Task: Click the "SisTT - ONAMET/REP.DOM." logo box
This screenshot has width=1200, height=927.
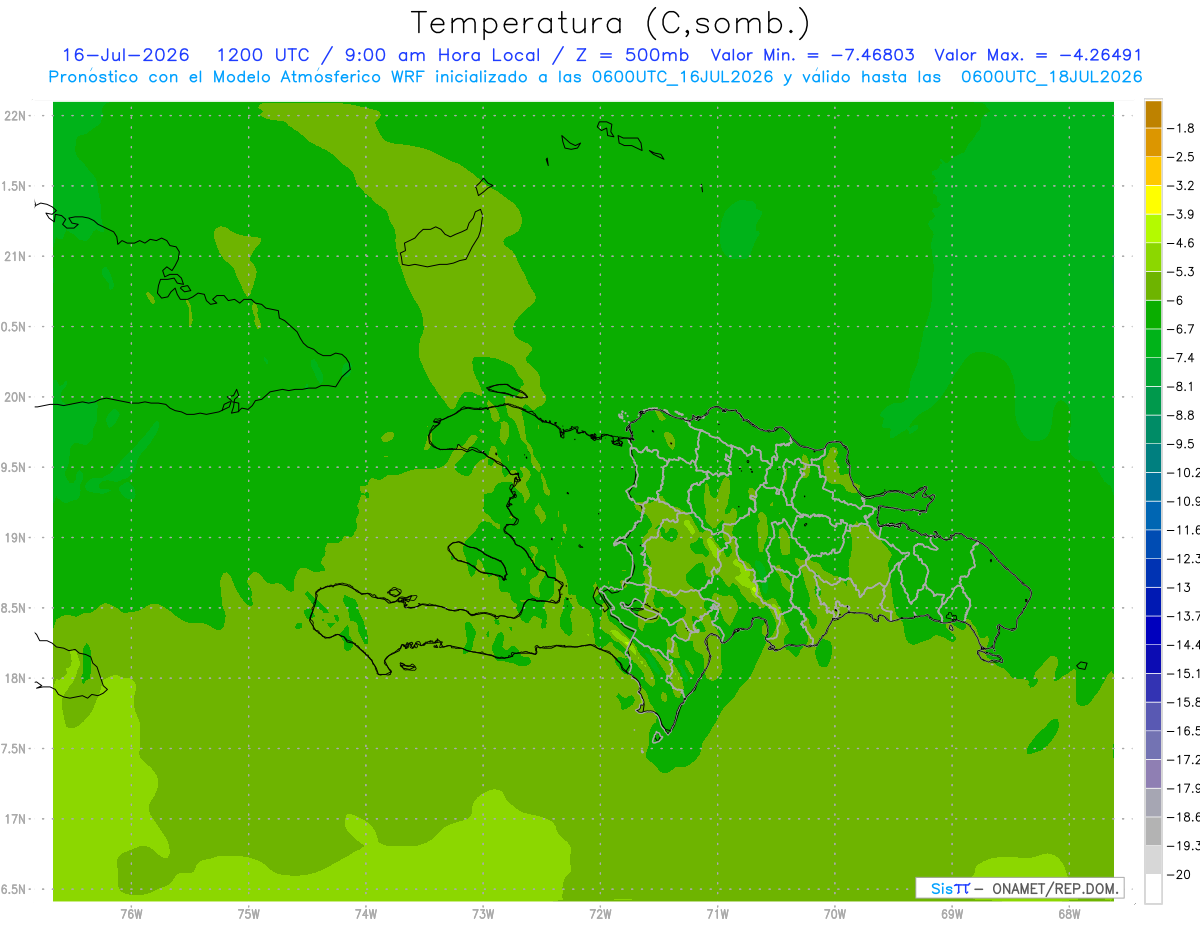Action: (1019, 888)
